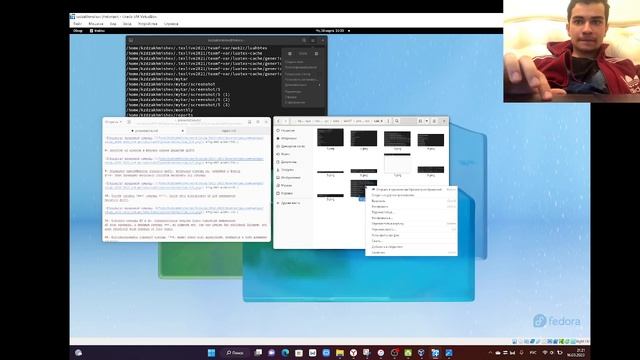Open new tab icon in terminal header
This screenshot has height=360, width=640.
pyautogui.click(x=131, y=40)
